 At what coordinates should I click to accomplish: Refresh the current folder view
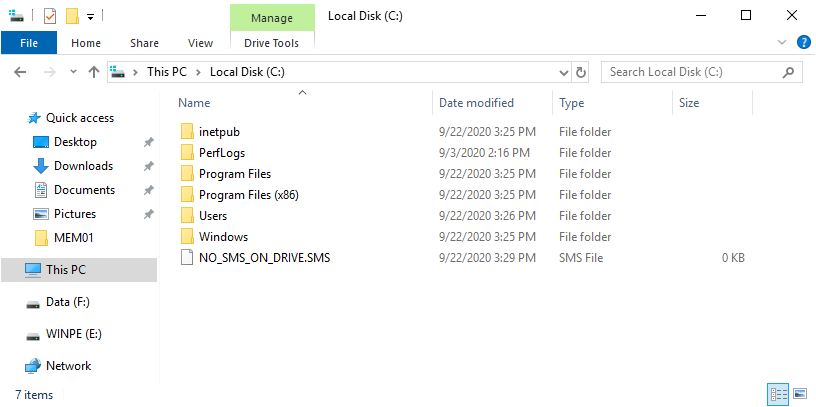coord(581,72)
